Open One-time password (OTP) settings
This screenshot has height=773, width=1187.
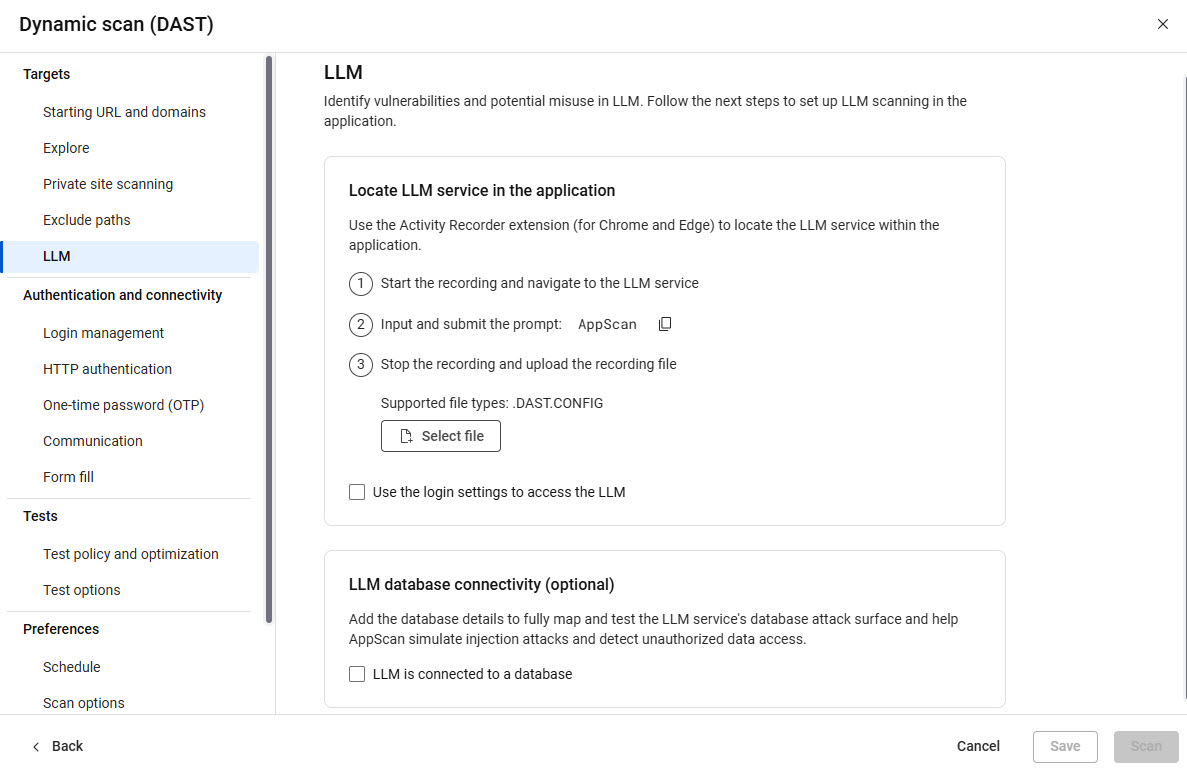tap(122, 404)
